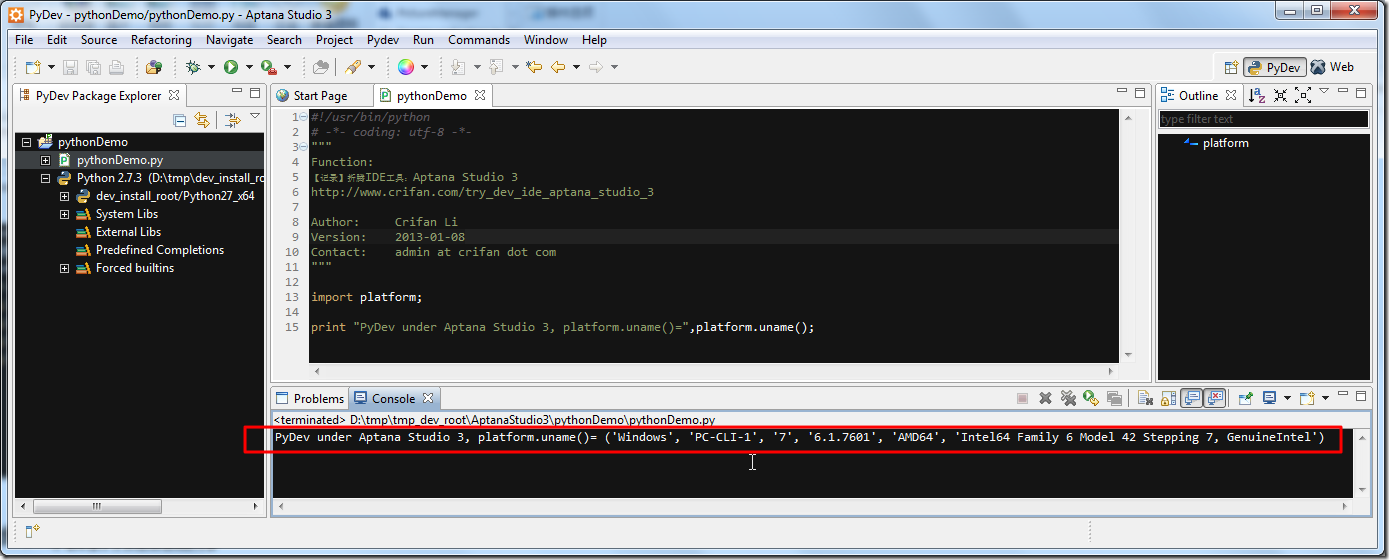1389x560 pixels.
Task: Click the Open Perspective icon
Action: click(x=1231, y=67)
